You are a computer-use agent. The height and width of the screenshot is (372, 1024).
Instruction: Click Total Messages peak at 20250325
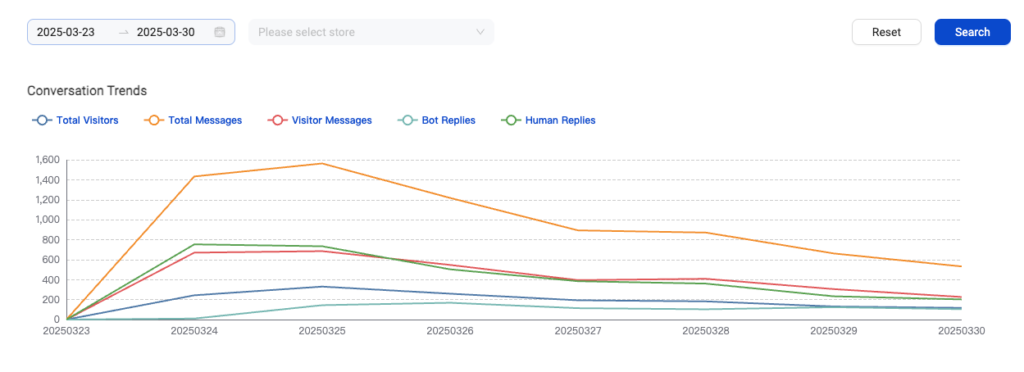tap(322, 163)
